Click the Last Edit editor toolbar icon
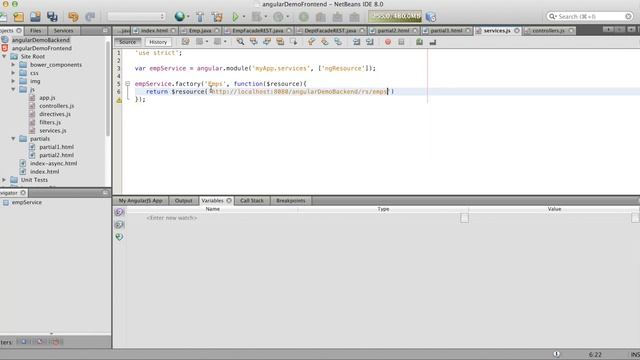 tap(185, 42)
